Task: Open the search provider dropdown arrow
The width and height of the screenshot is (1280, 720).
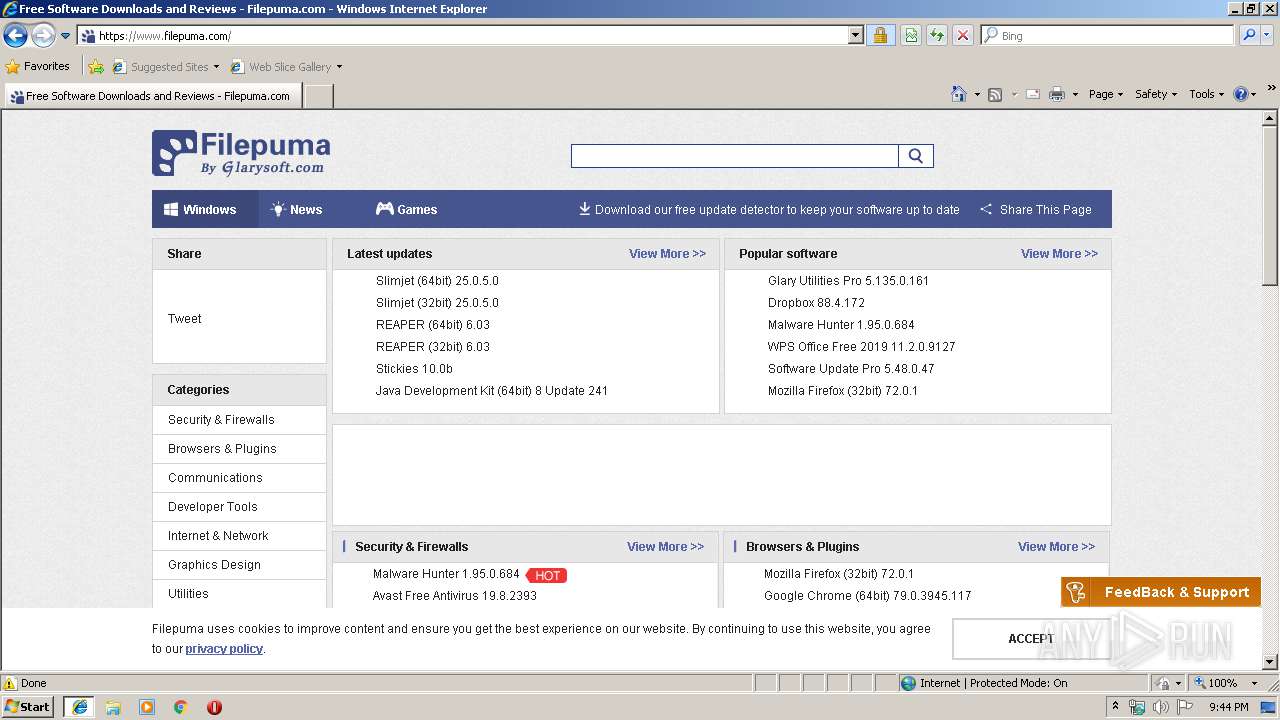Action: click(x=1267, y=36)
